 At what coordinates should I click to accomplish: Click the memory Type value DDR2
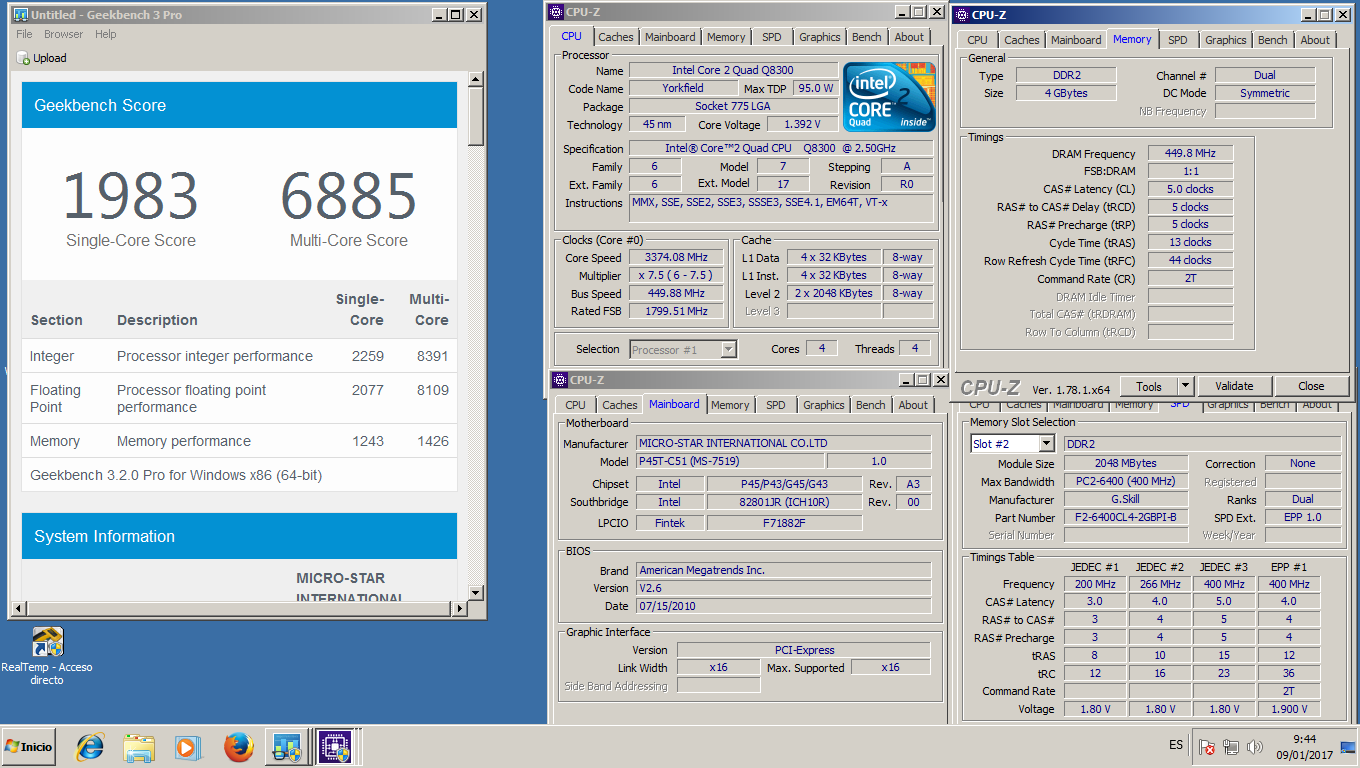(1066, 75)
